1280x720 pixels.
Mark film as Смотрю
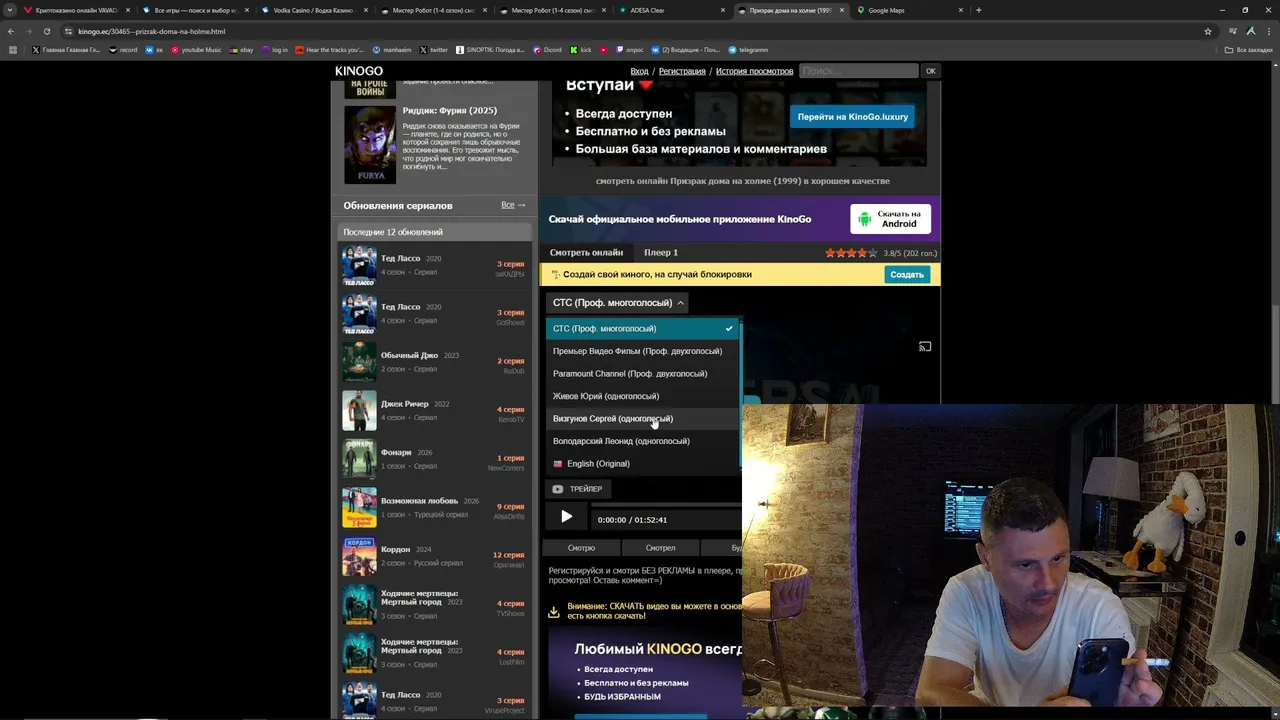[581, 548]
